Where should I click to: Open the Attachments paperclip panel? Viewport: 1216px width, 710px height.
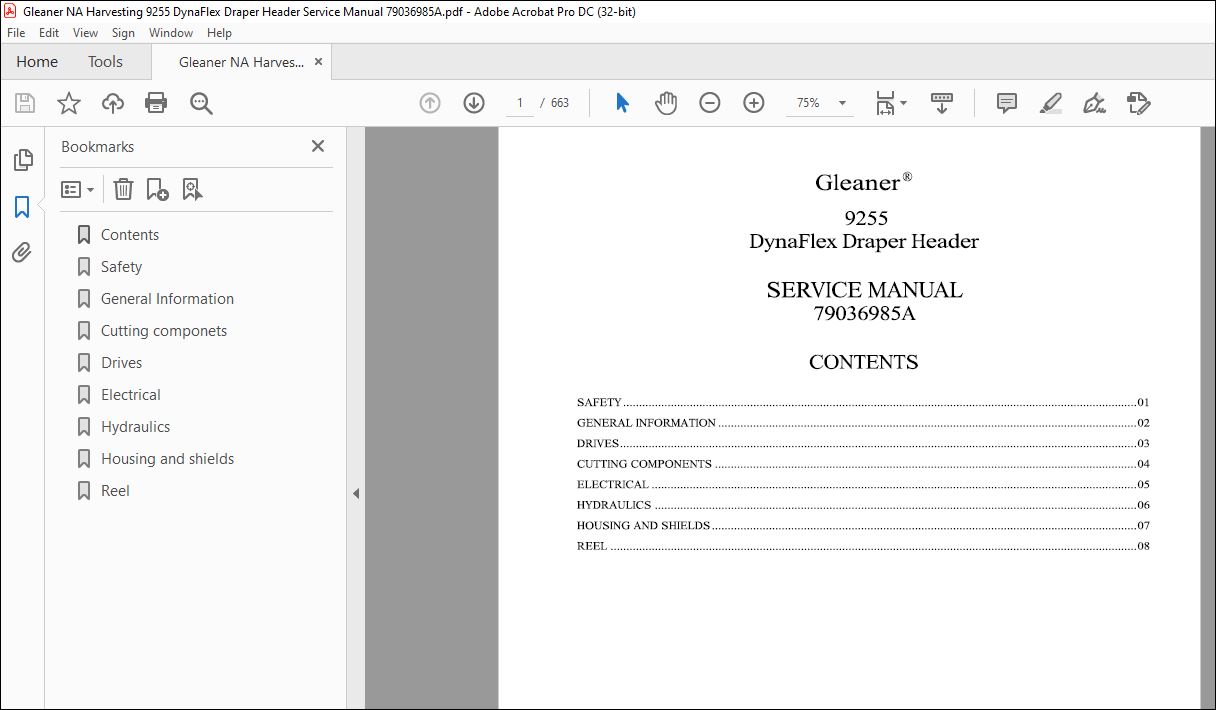pyautogui.click(x=22, y=252)
